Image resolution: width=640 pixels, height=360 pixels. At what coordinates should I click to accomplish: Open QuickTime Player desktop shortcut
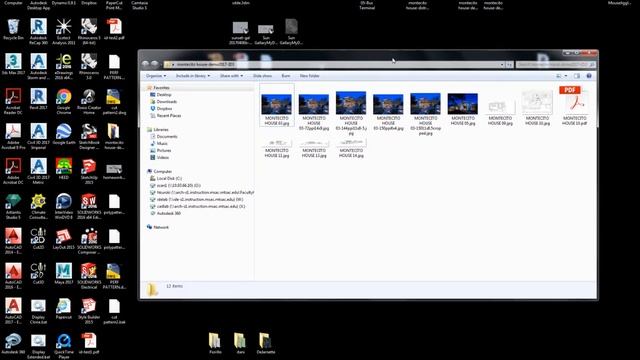click(x=64, y=346)
